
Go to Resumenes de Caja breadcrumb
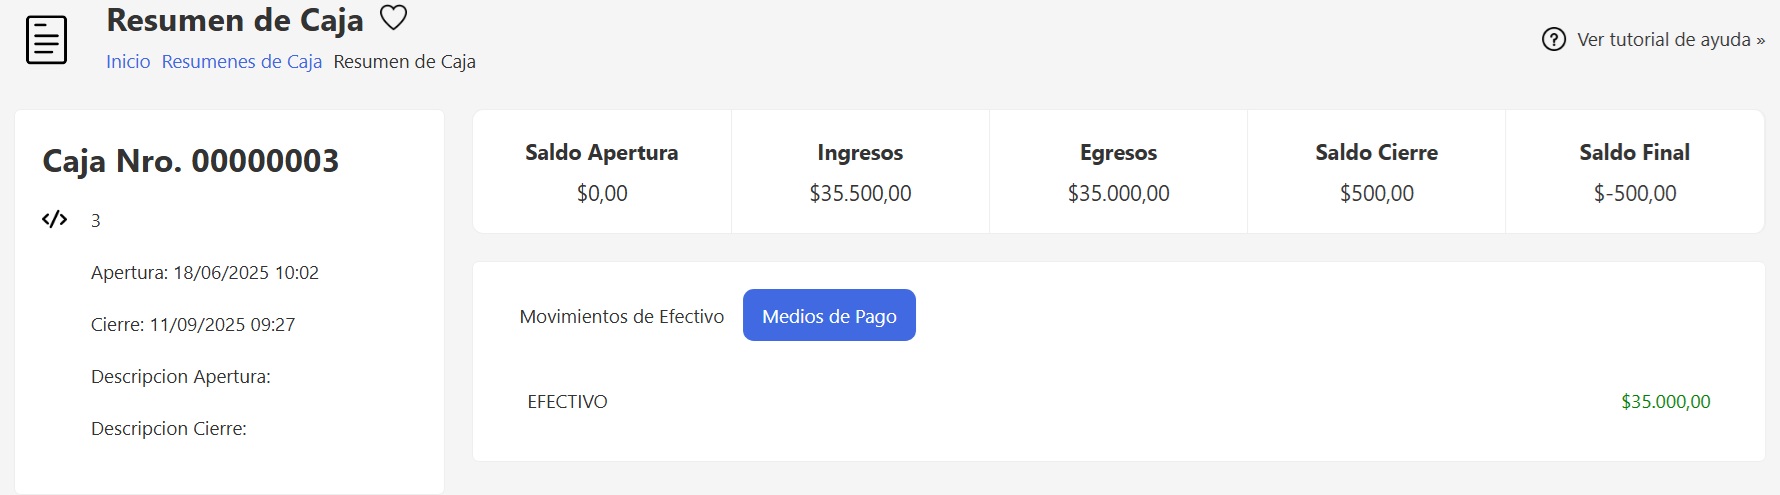click(x=241, y=62)
